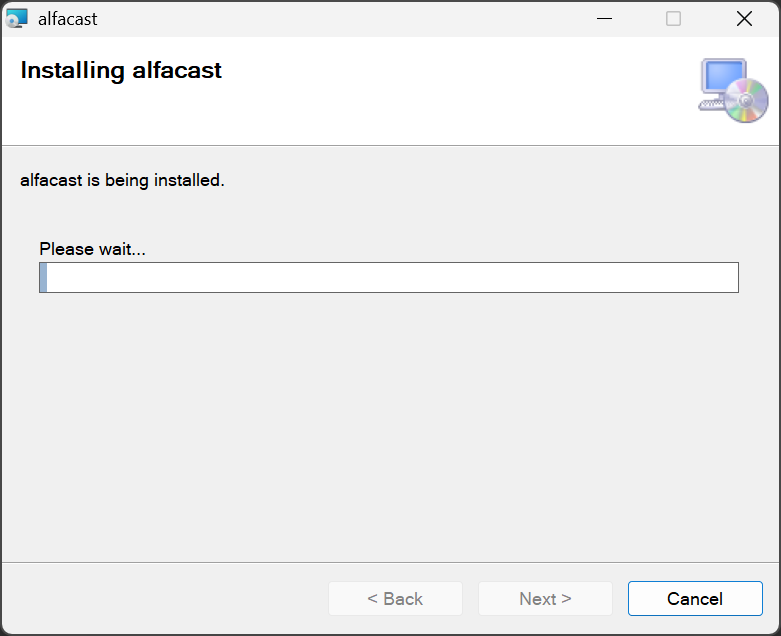Close the alfacast installer window

(744, 19)
